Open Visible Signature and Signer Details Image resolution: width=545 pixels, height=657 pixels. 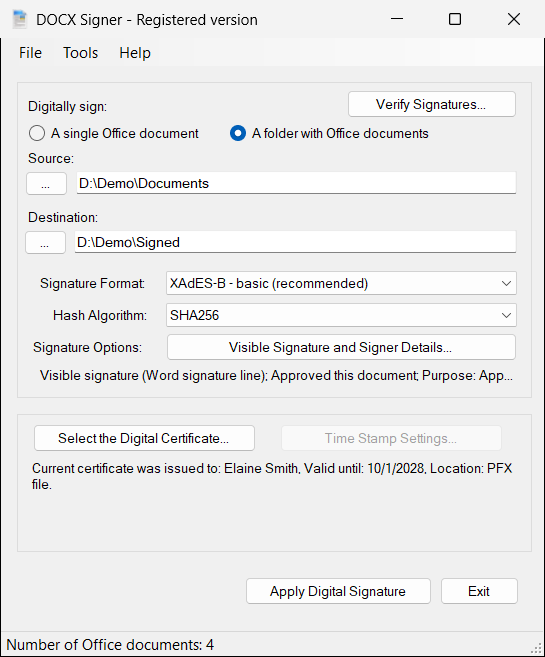[x=341, y=347]
